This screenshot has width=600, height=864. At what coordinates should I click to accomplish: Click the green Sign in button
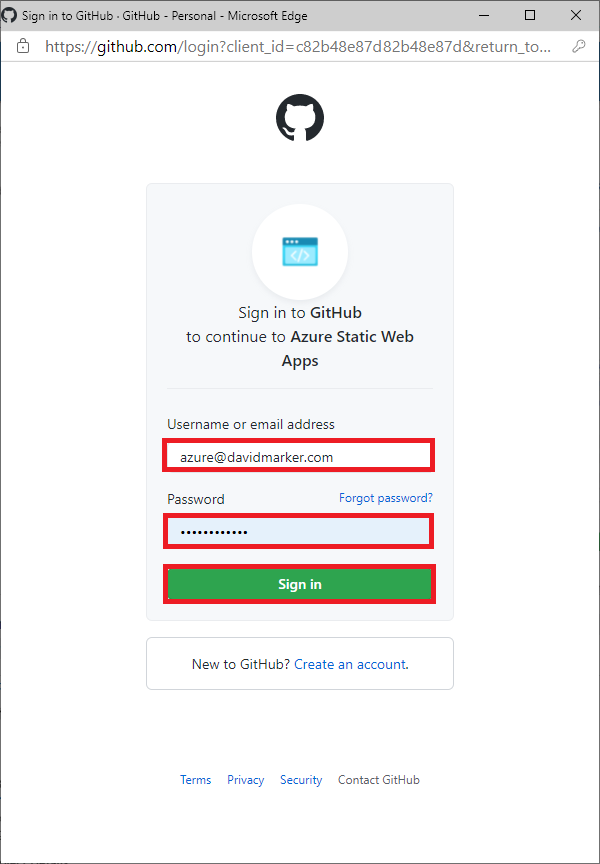point(299,584)
